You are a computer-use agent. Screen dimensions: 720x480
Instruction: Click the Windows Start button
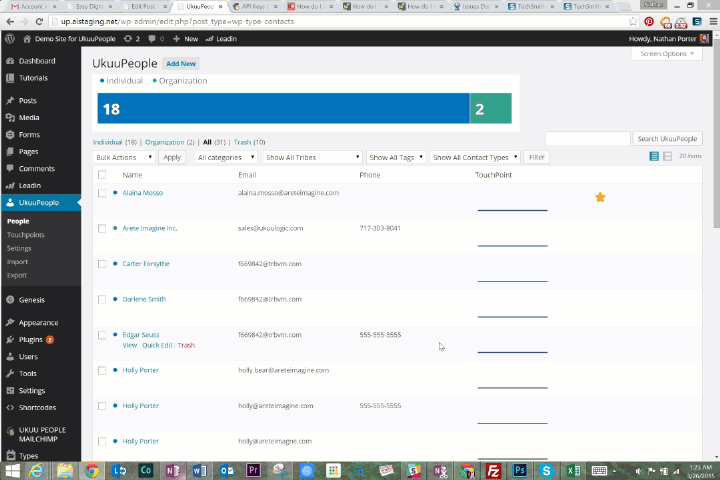(12, 470)
